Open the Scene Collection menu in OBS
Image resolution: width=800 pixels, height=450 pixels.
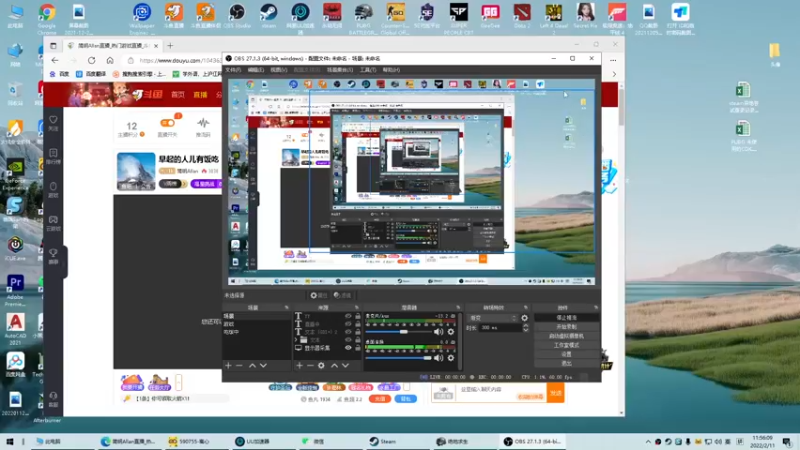pyautogui.click(x=340, y=70)
